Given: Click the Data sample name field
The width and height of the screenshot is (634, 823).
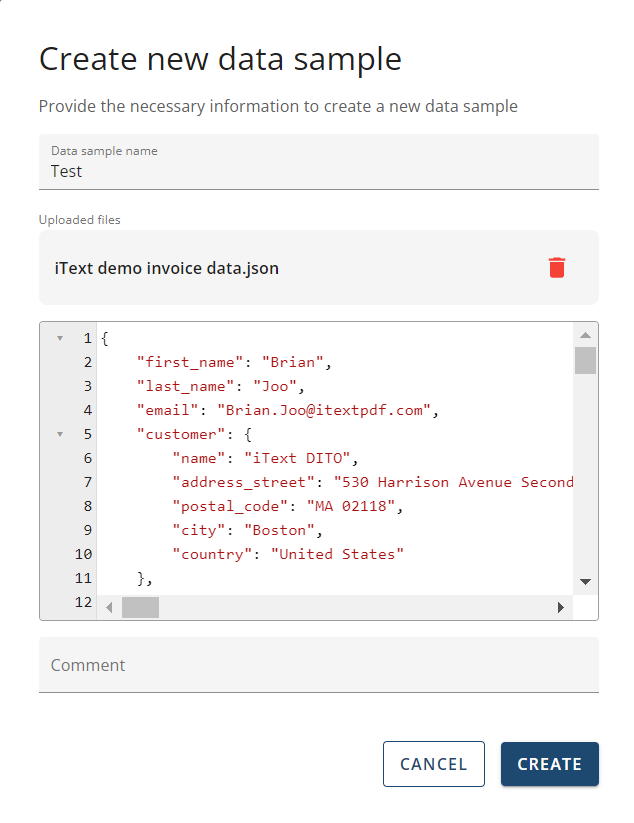Looking at the screenshot, I should point(318,171).
